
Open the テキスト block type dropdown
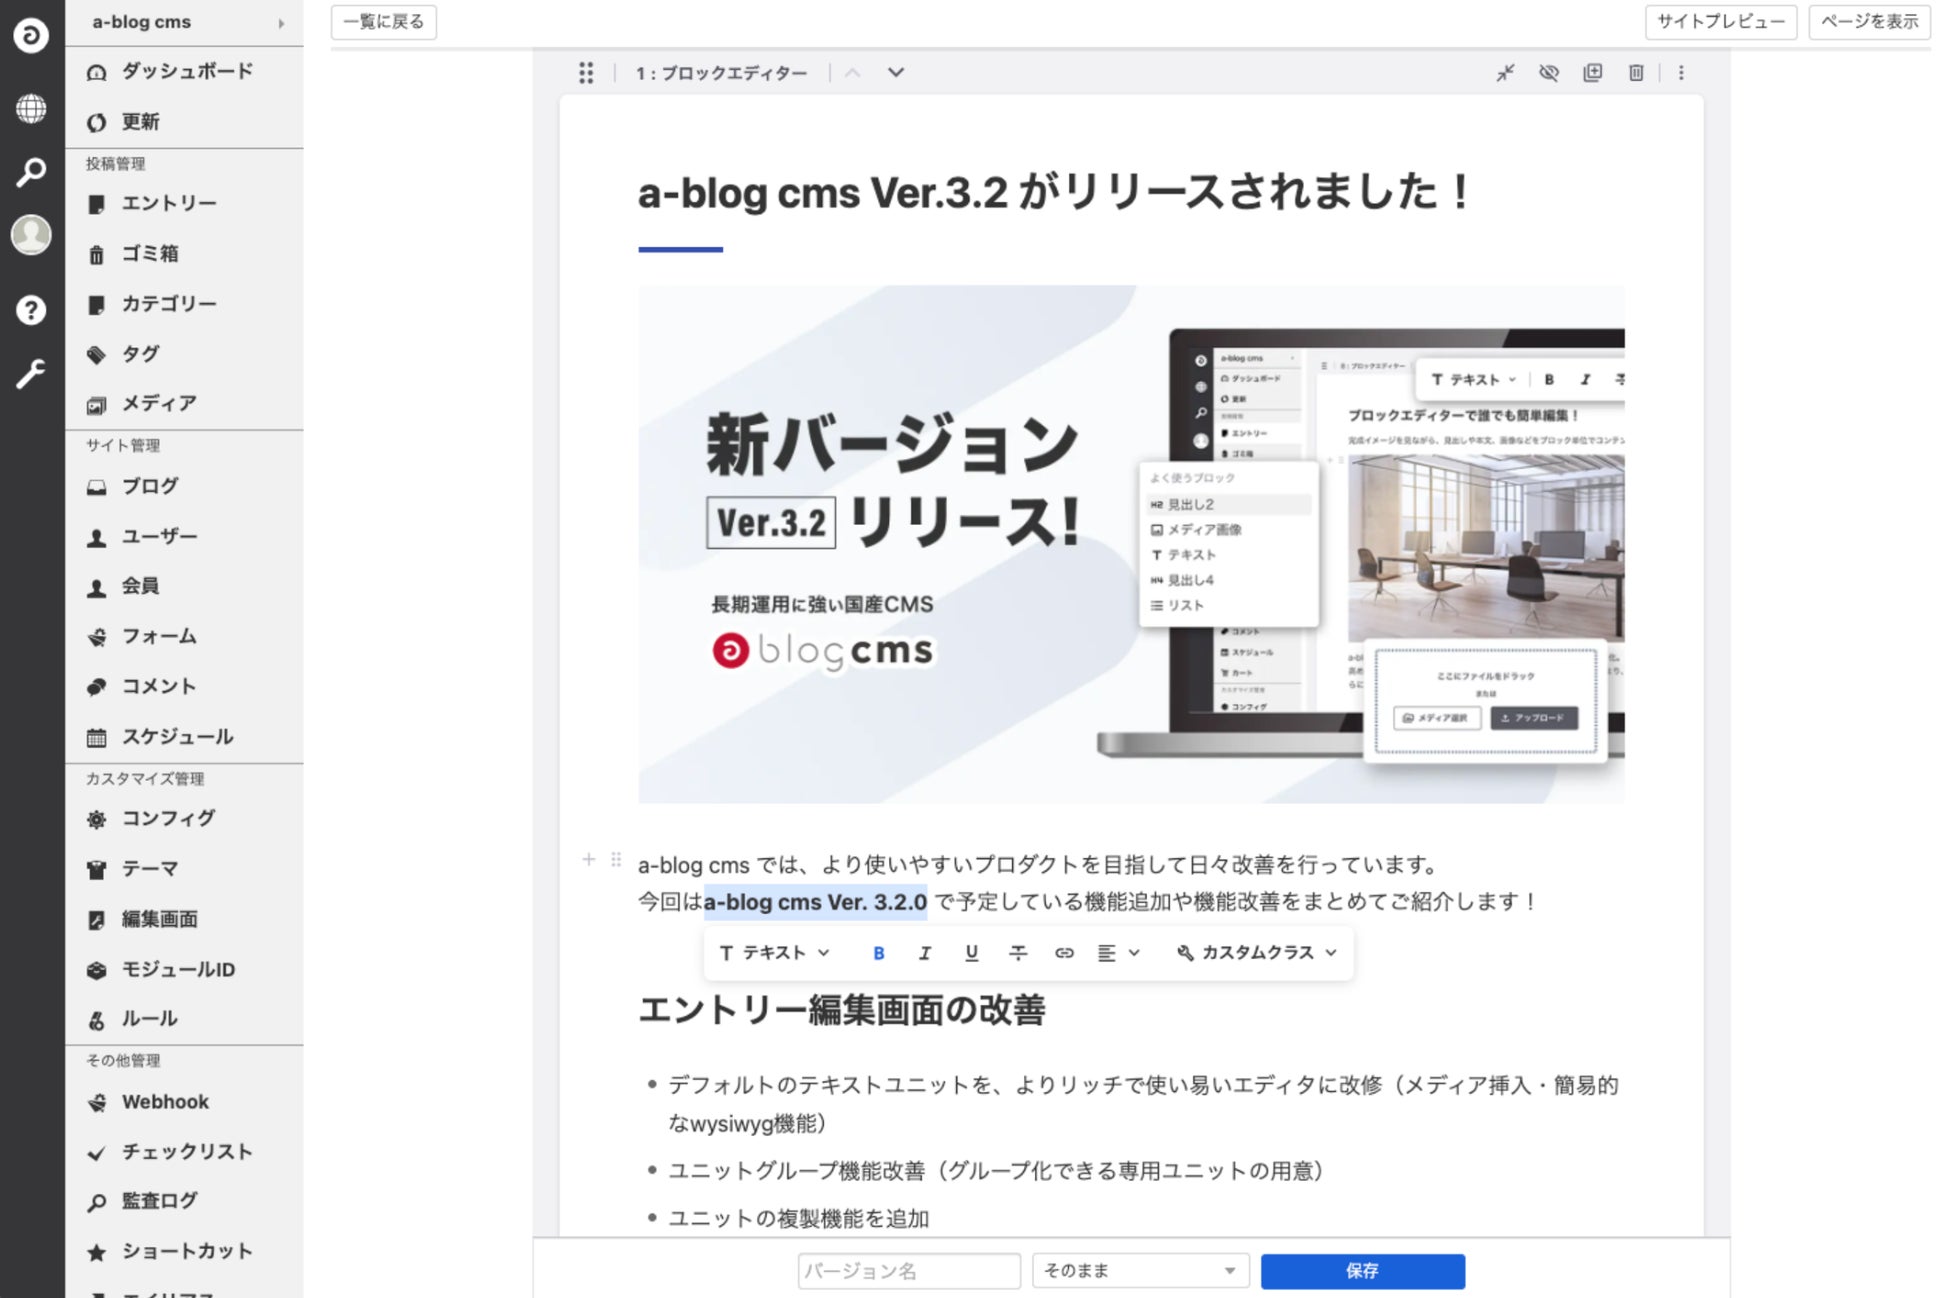pos(775,953)
